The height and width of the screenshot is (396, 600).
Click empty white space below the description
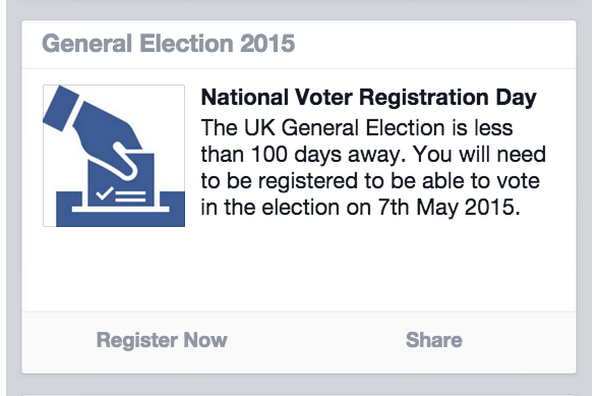(298, 270)
